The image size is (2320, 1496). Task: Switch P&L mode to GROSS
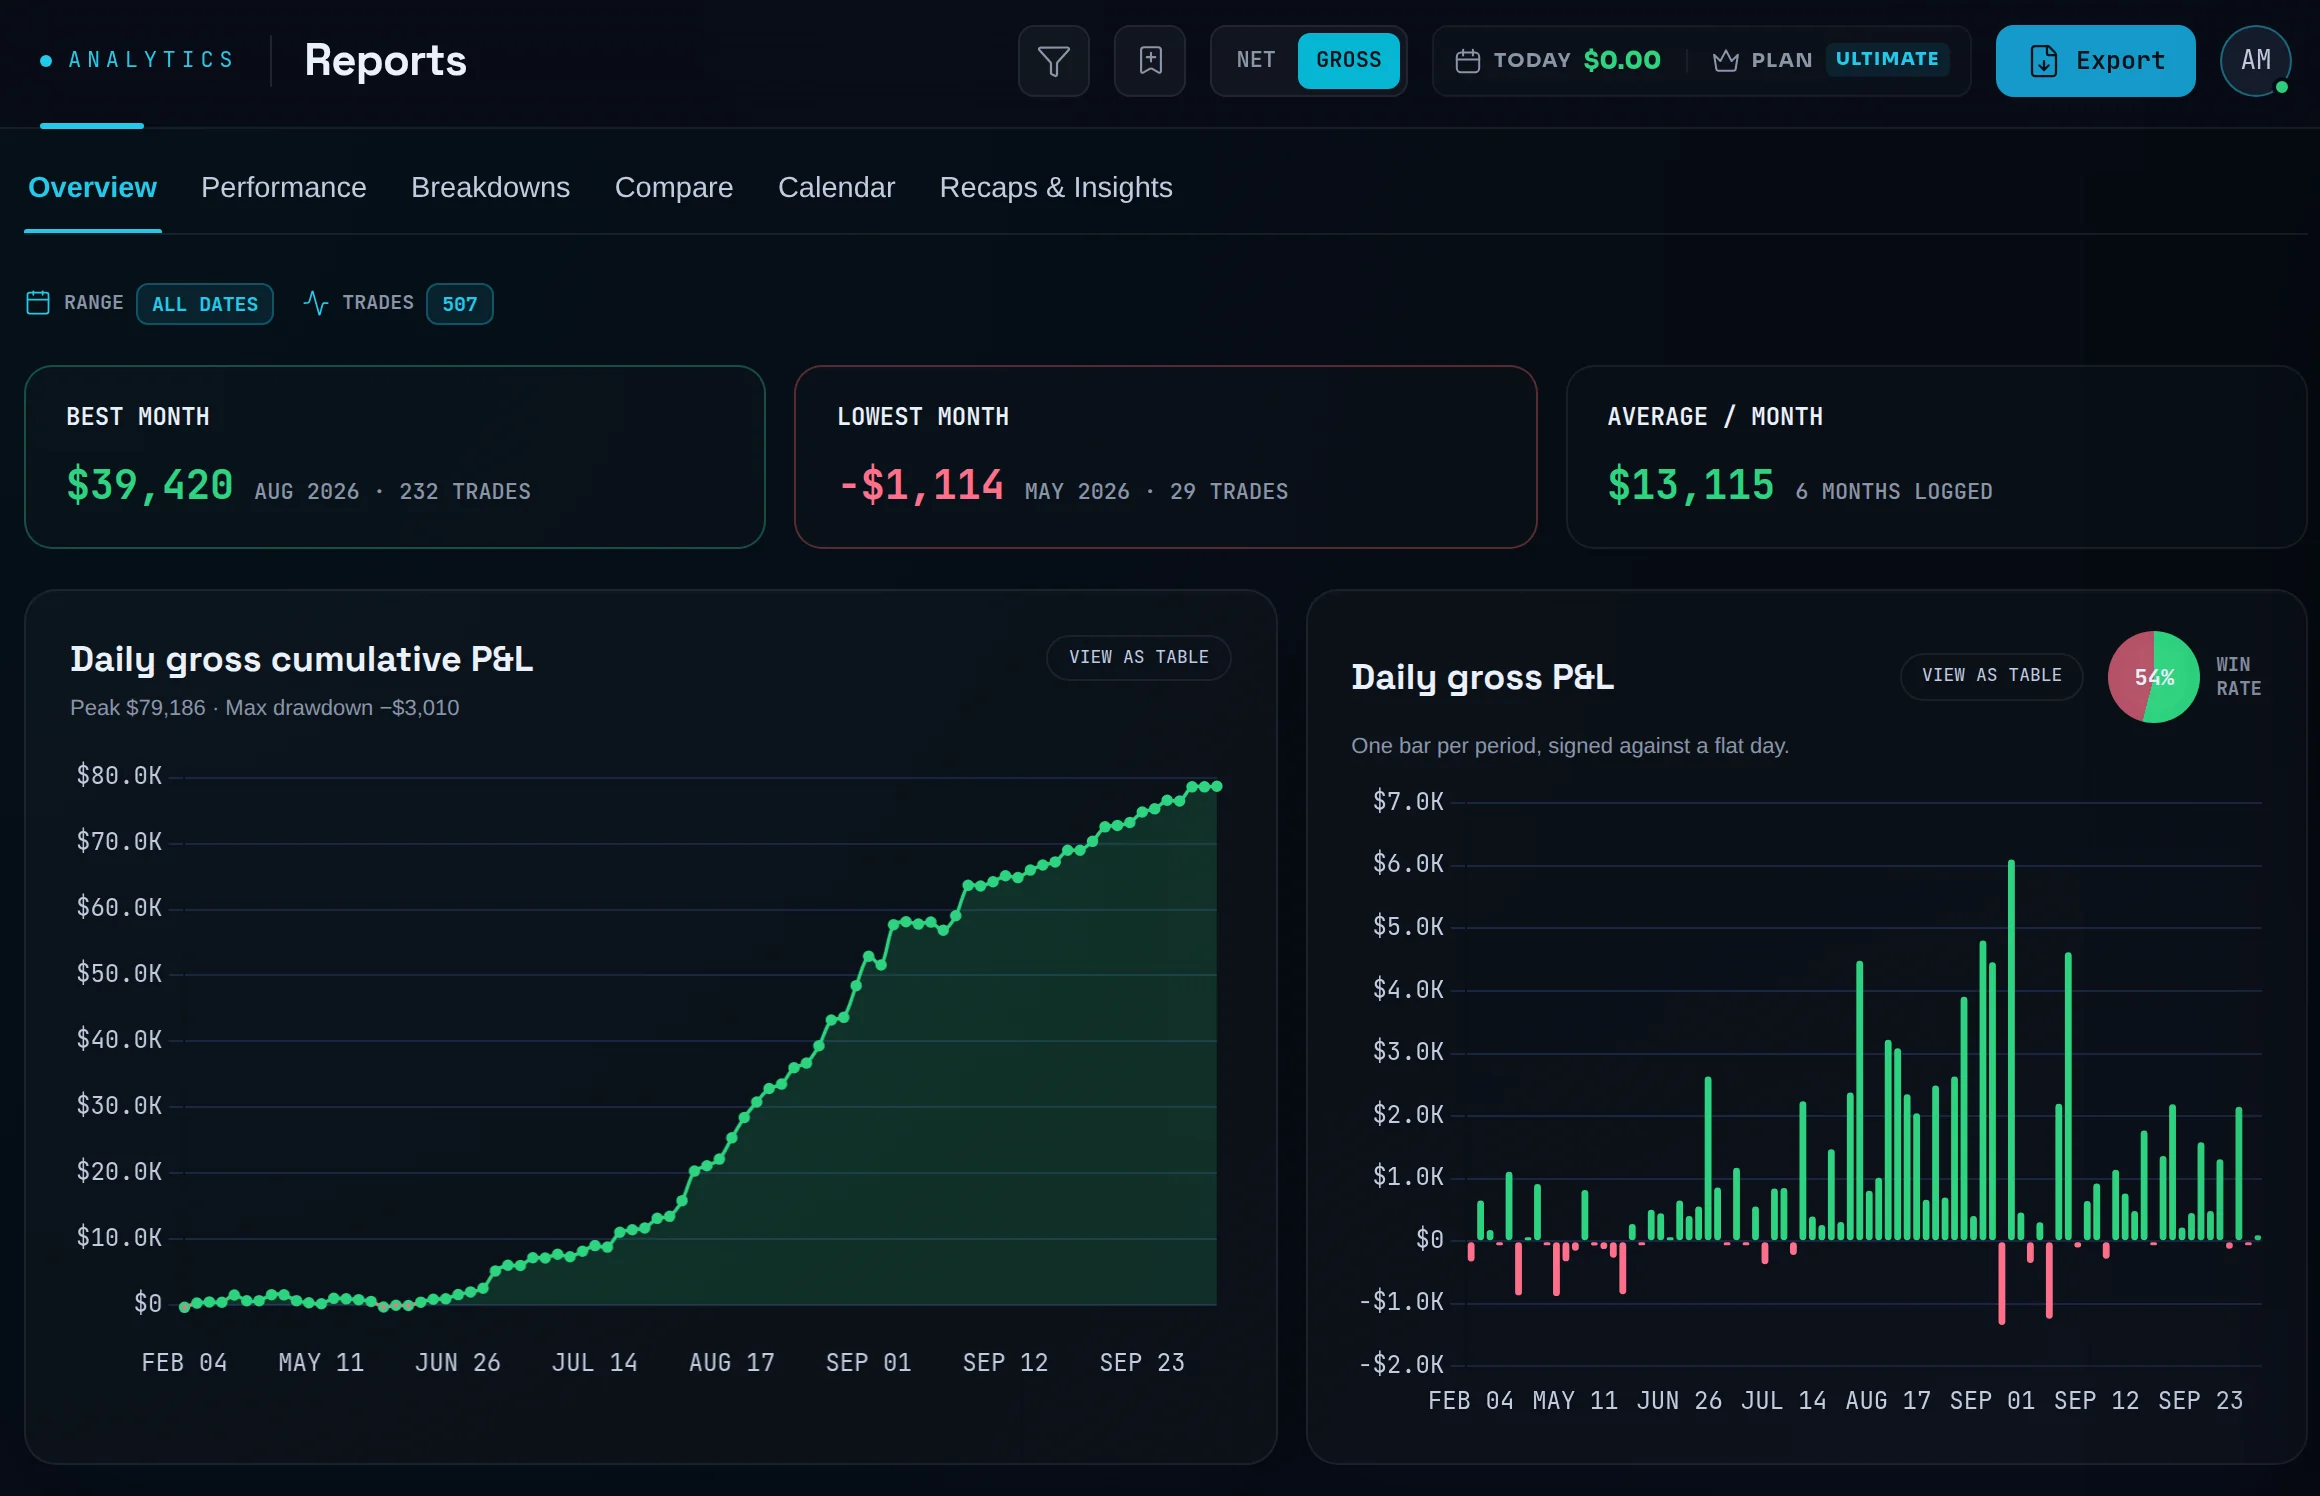coord(1348,60)
